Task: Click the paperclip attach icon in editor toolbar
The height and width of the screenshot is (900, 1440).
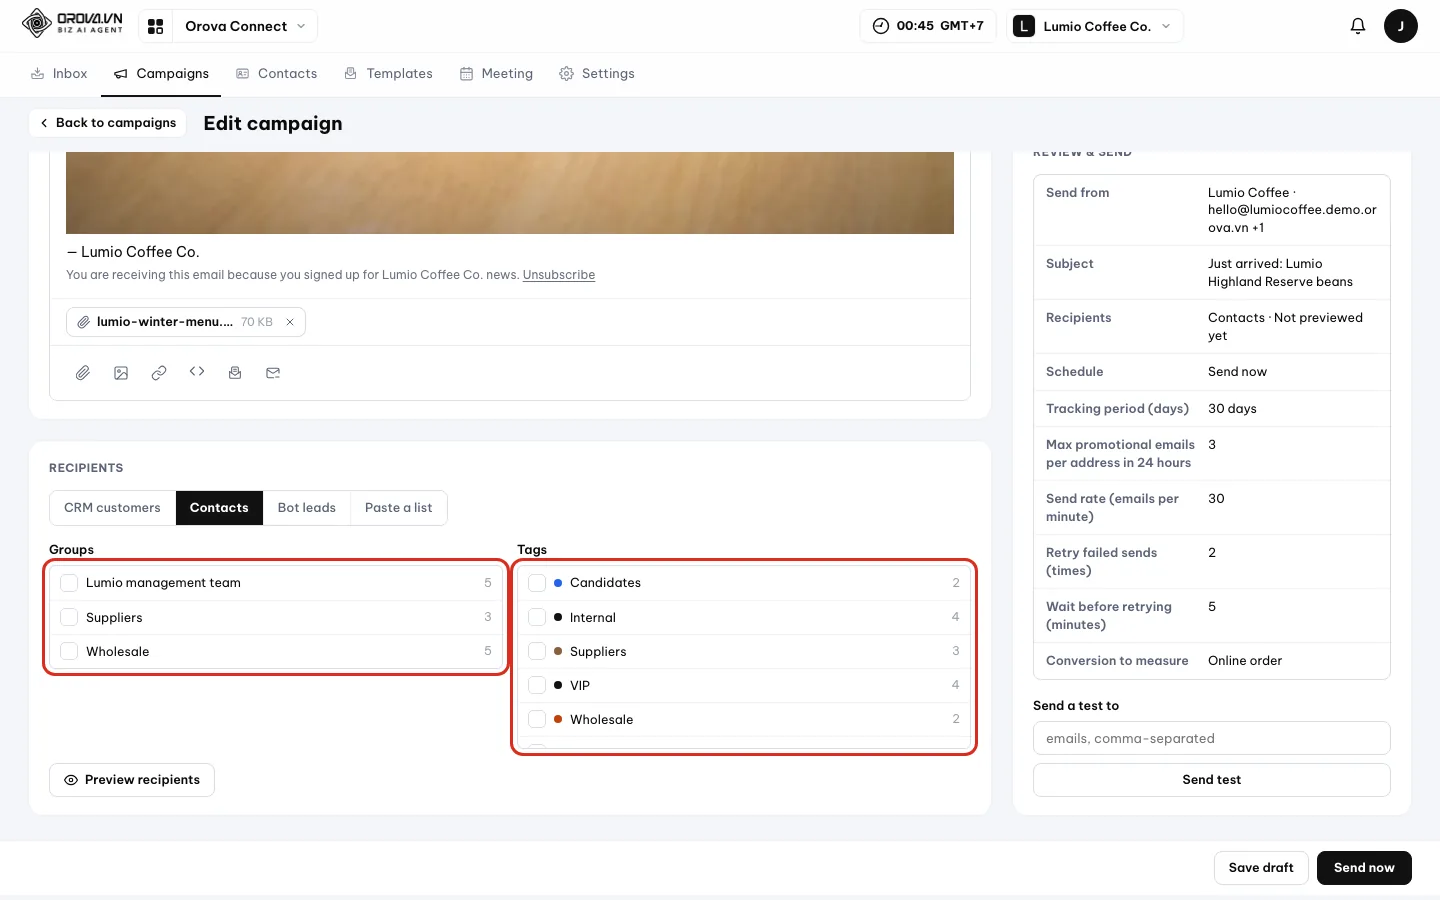Action: 83,373
